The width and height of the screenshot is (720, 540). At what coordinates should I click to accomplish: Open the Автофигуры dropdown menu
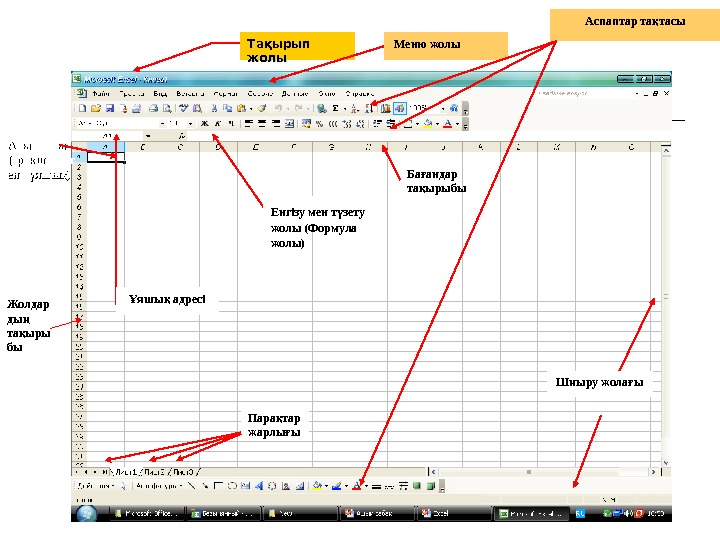[159, 486]
